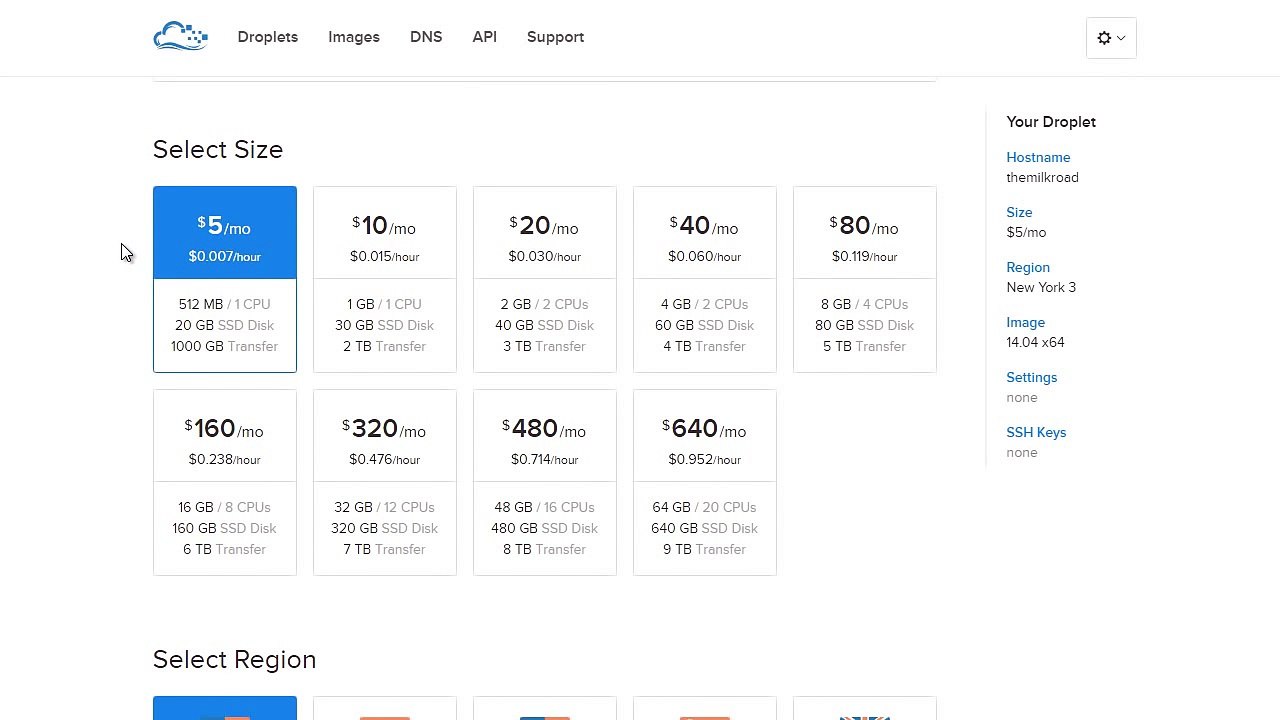Select the $160/mo 16 GB size
Image resolution: width=1280 pixels, height=720 pixels.
pyautogui.click(x=225, y=482)
